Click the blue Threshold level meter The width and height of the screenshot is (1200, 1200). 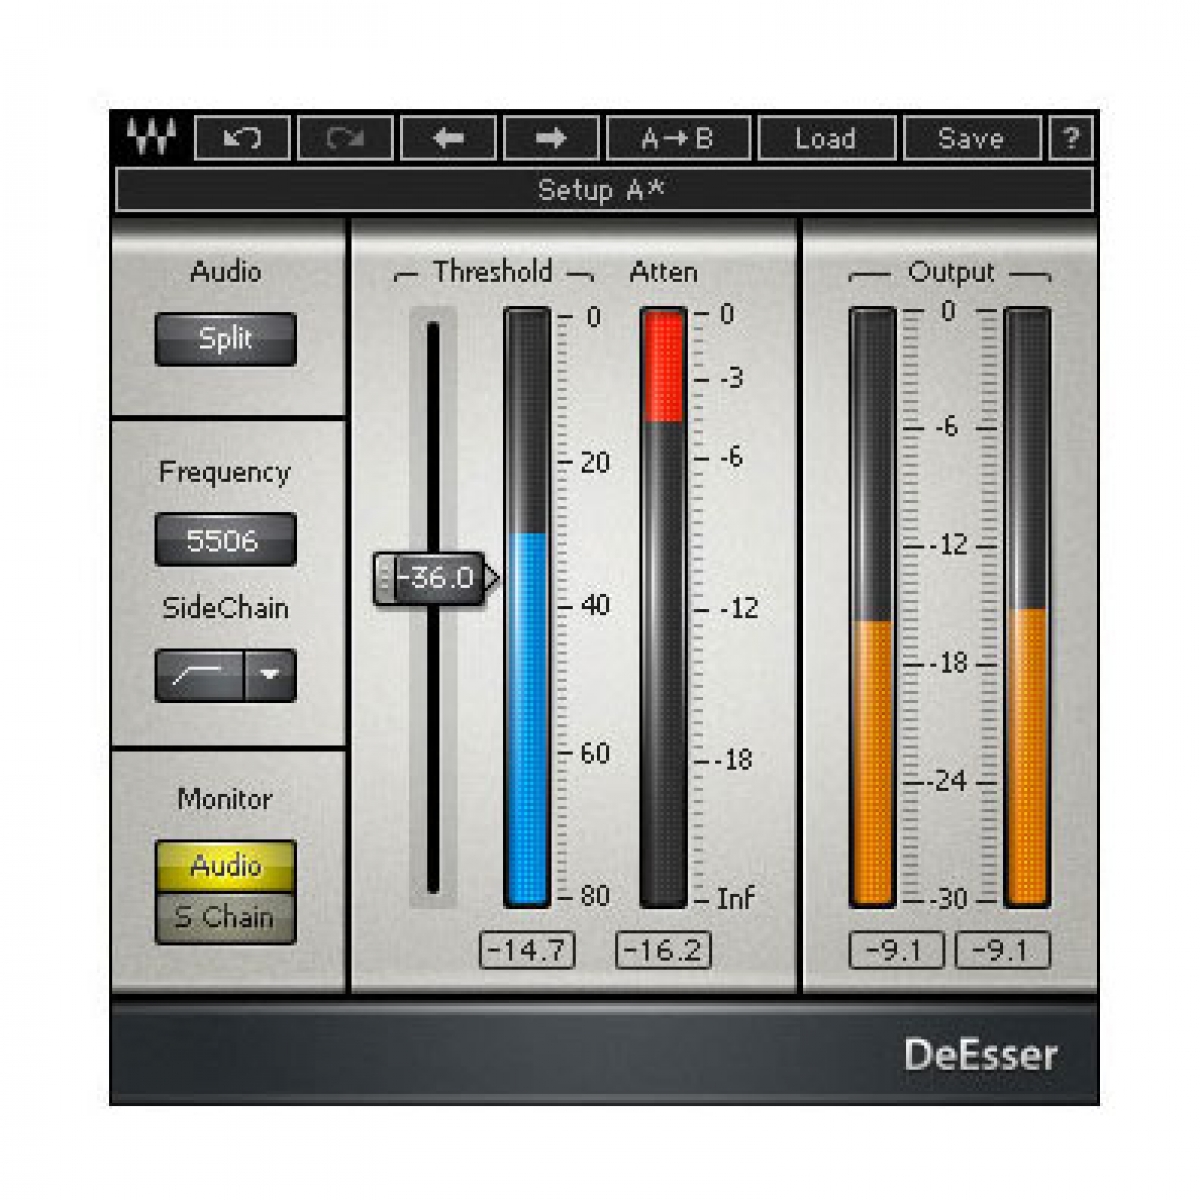[527, 607]
